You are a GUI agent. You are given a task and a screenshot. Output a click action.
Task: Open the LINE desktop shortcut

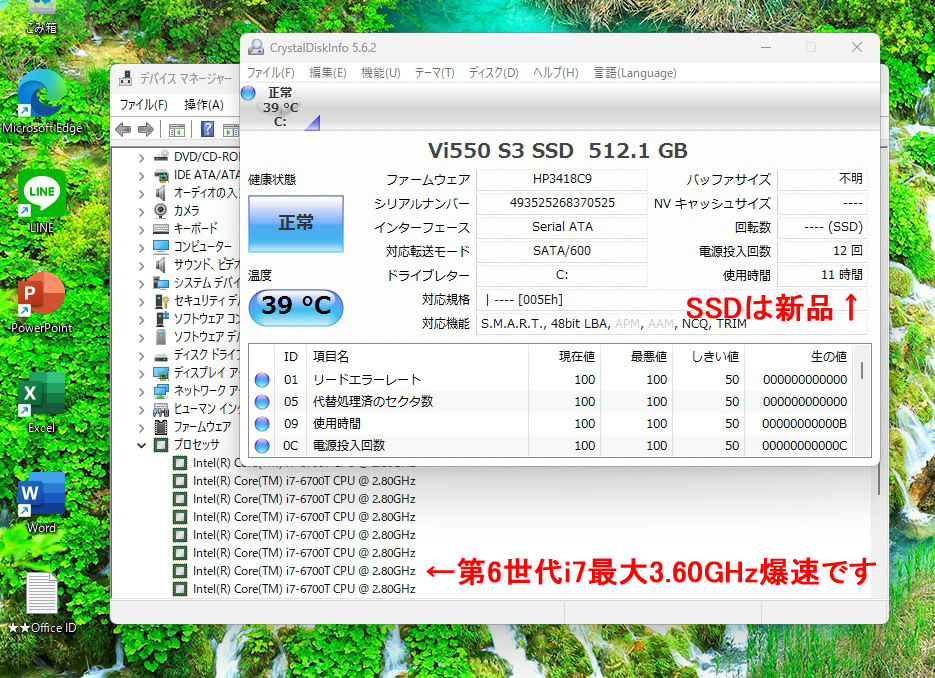(41, 201)
